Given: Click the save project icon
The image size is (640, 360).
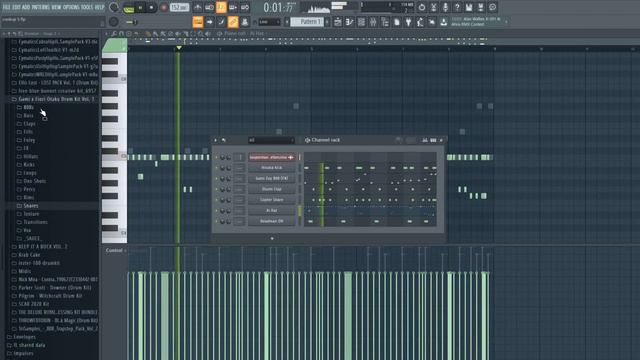Looking at the screenshot, I should tap(469, 7).
